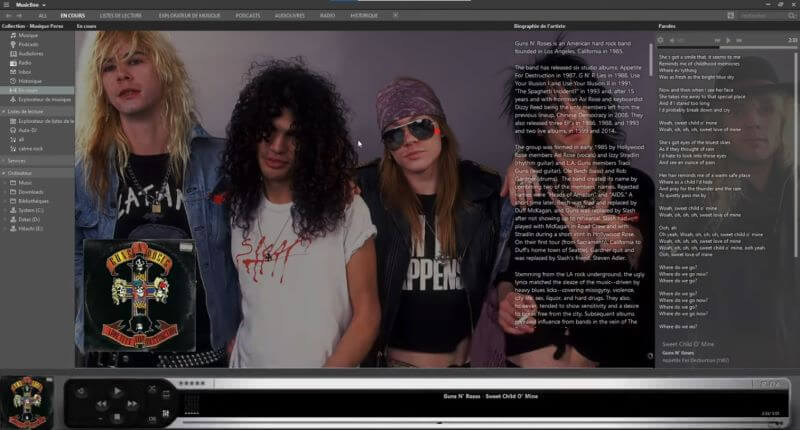Expand the Daten (D:) drive

(x=6, y=220)
